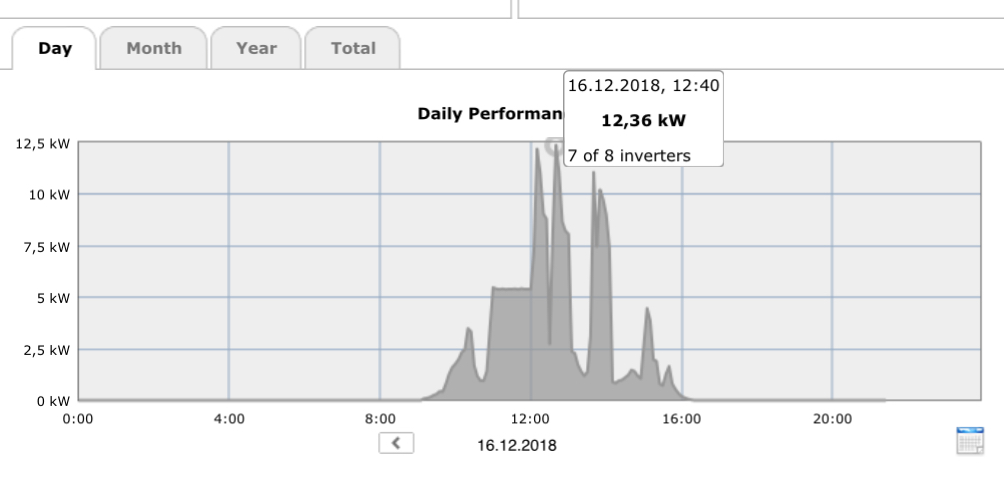Open the Month tab

coord(154,48)
